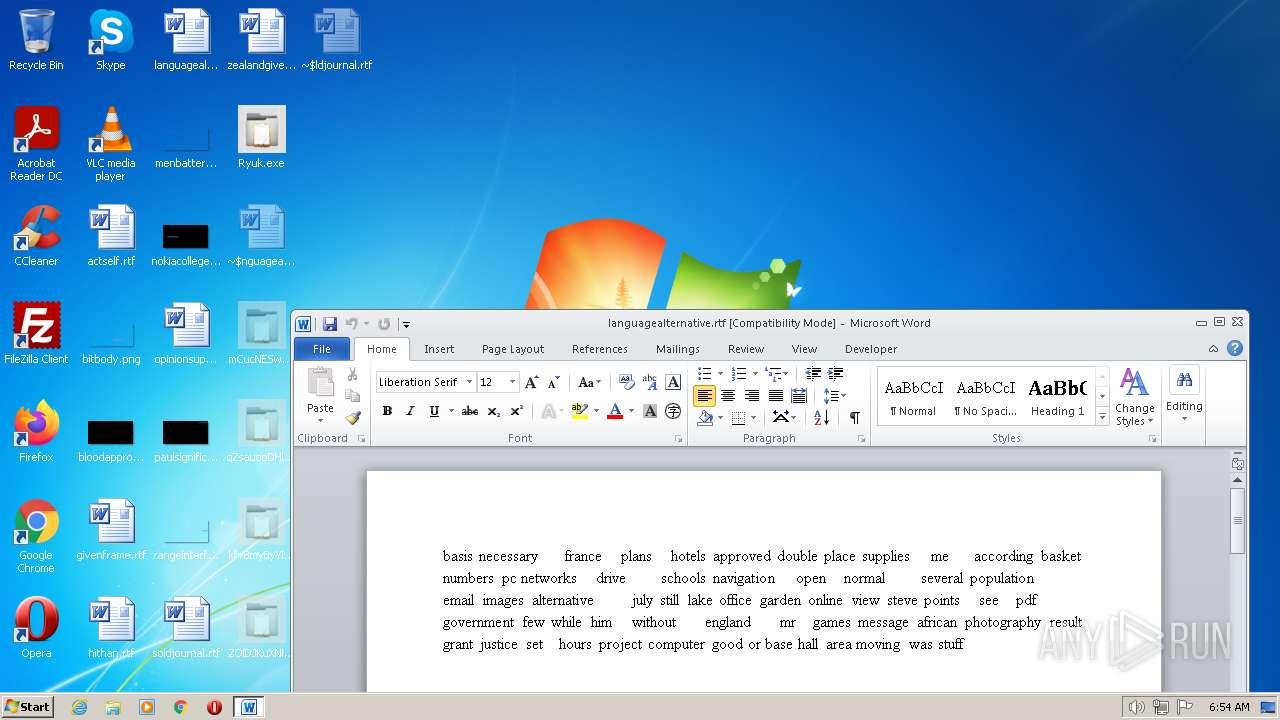This screenshot has height=720, width=1280.
Task: Select the CCleaner desktop shortcut
Action: (36, 236)
